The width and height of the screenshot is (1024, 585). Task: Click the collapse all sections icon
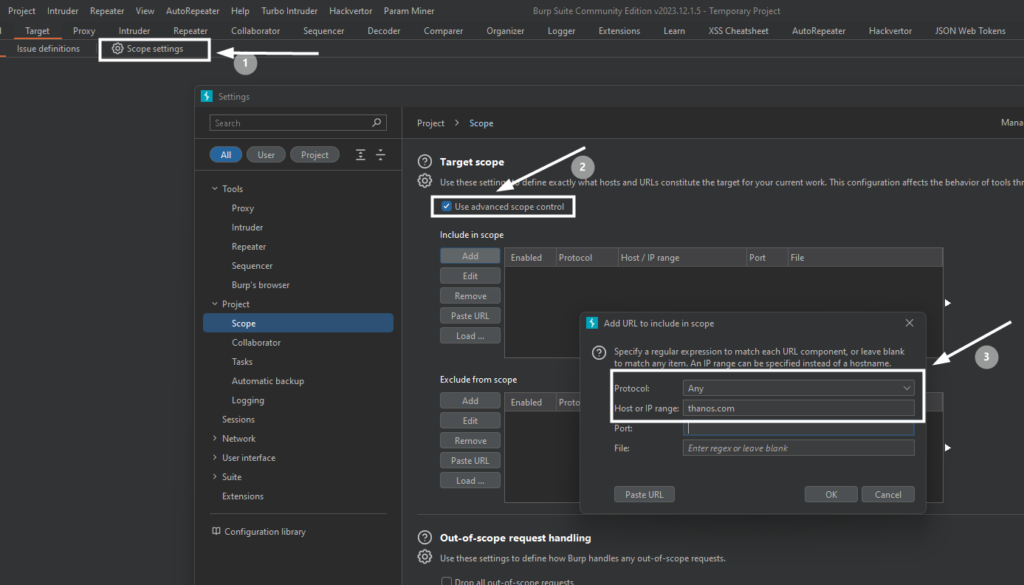pos(381,155)
